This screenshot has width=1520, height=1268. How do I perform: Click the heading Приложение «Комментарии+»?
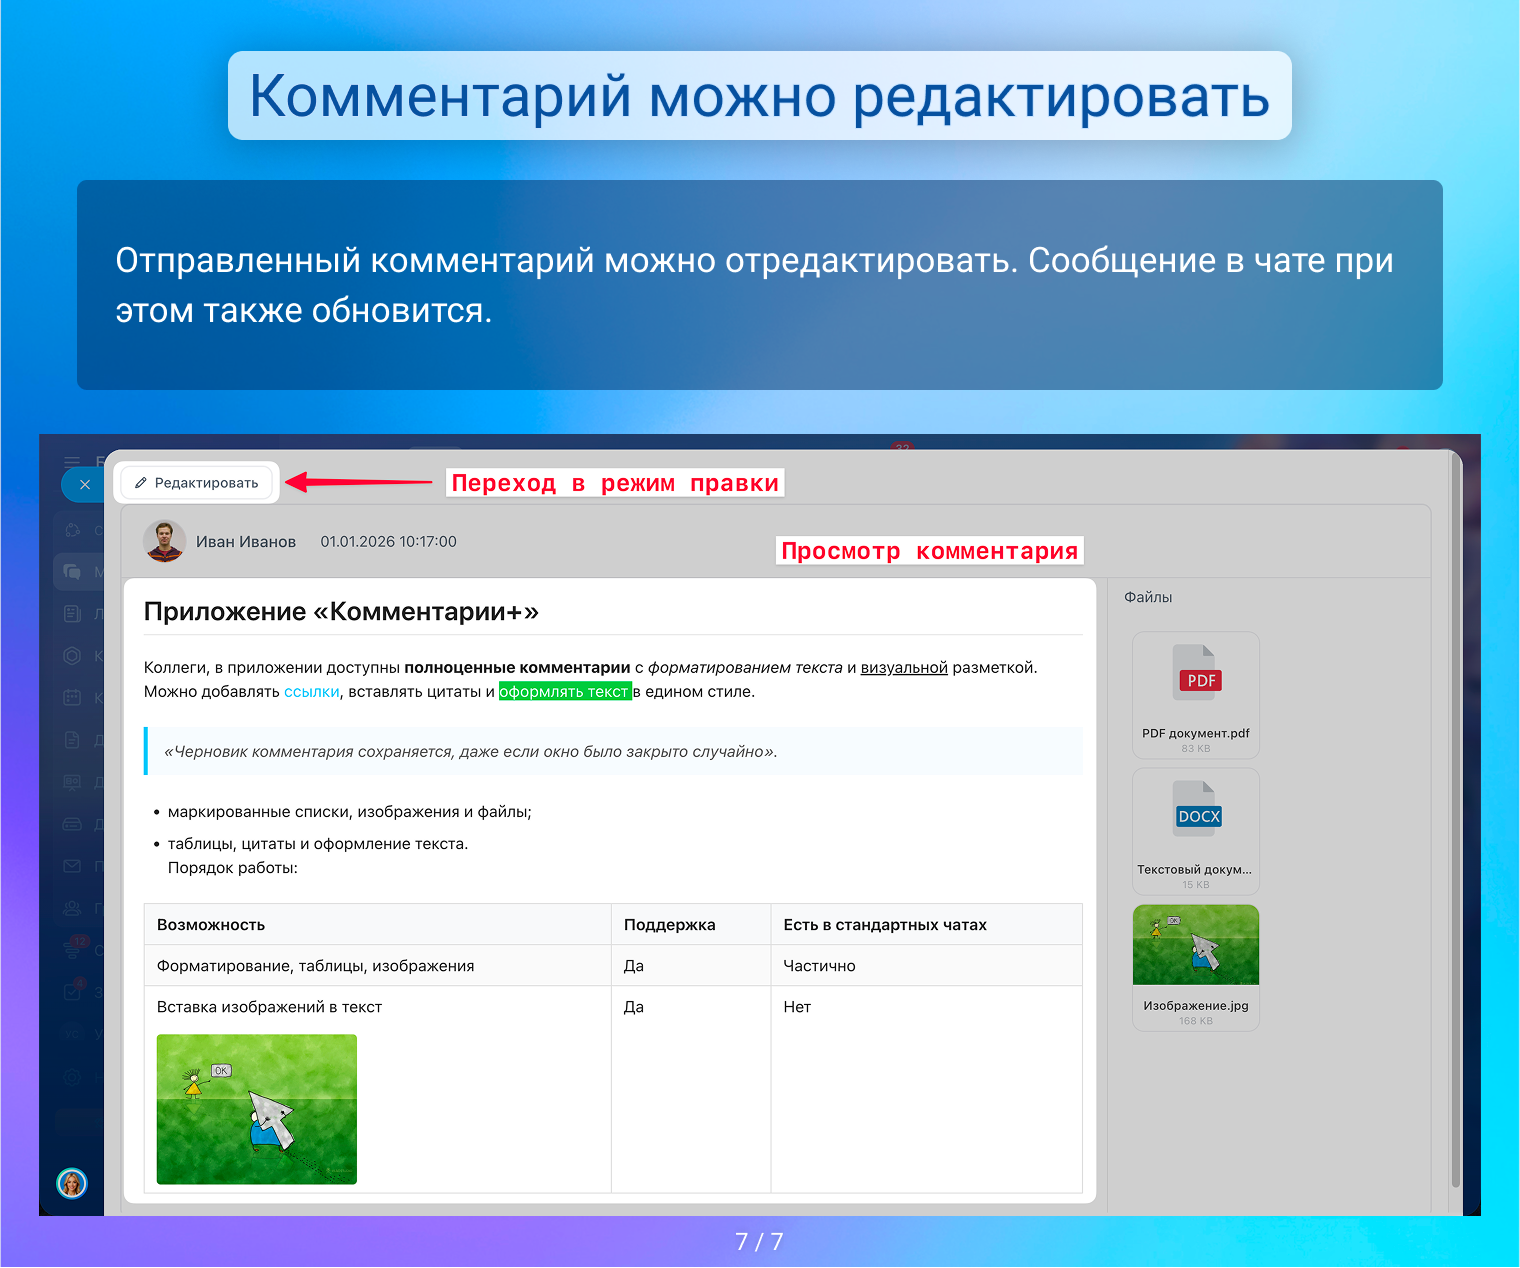341,612
